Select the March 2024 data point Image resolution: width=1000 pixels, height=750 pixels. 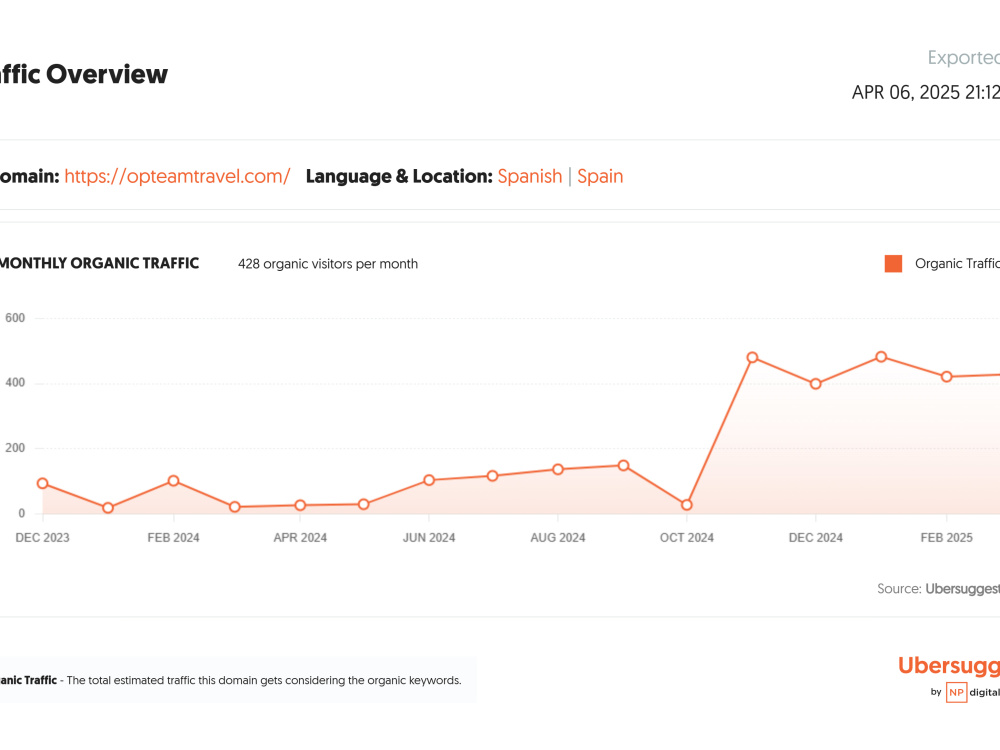[235, 507]
